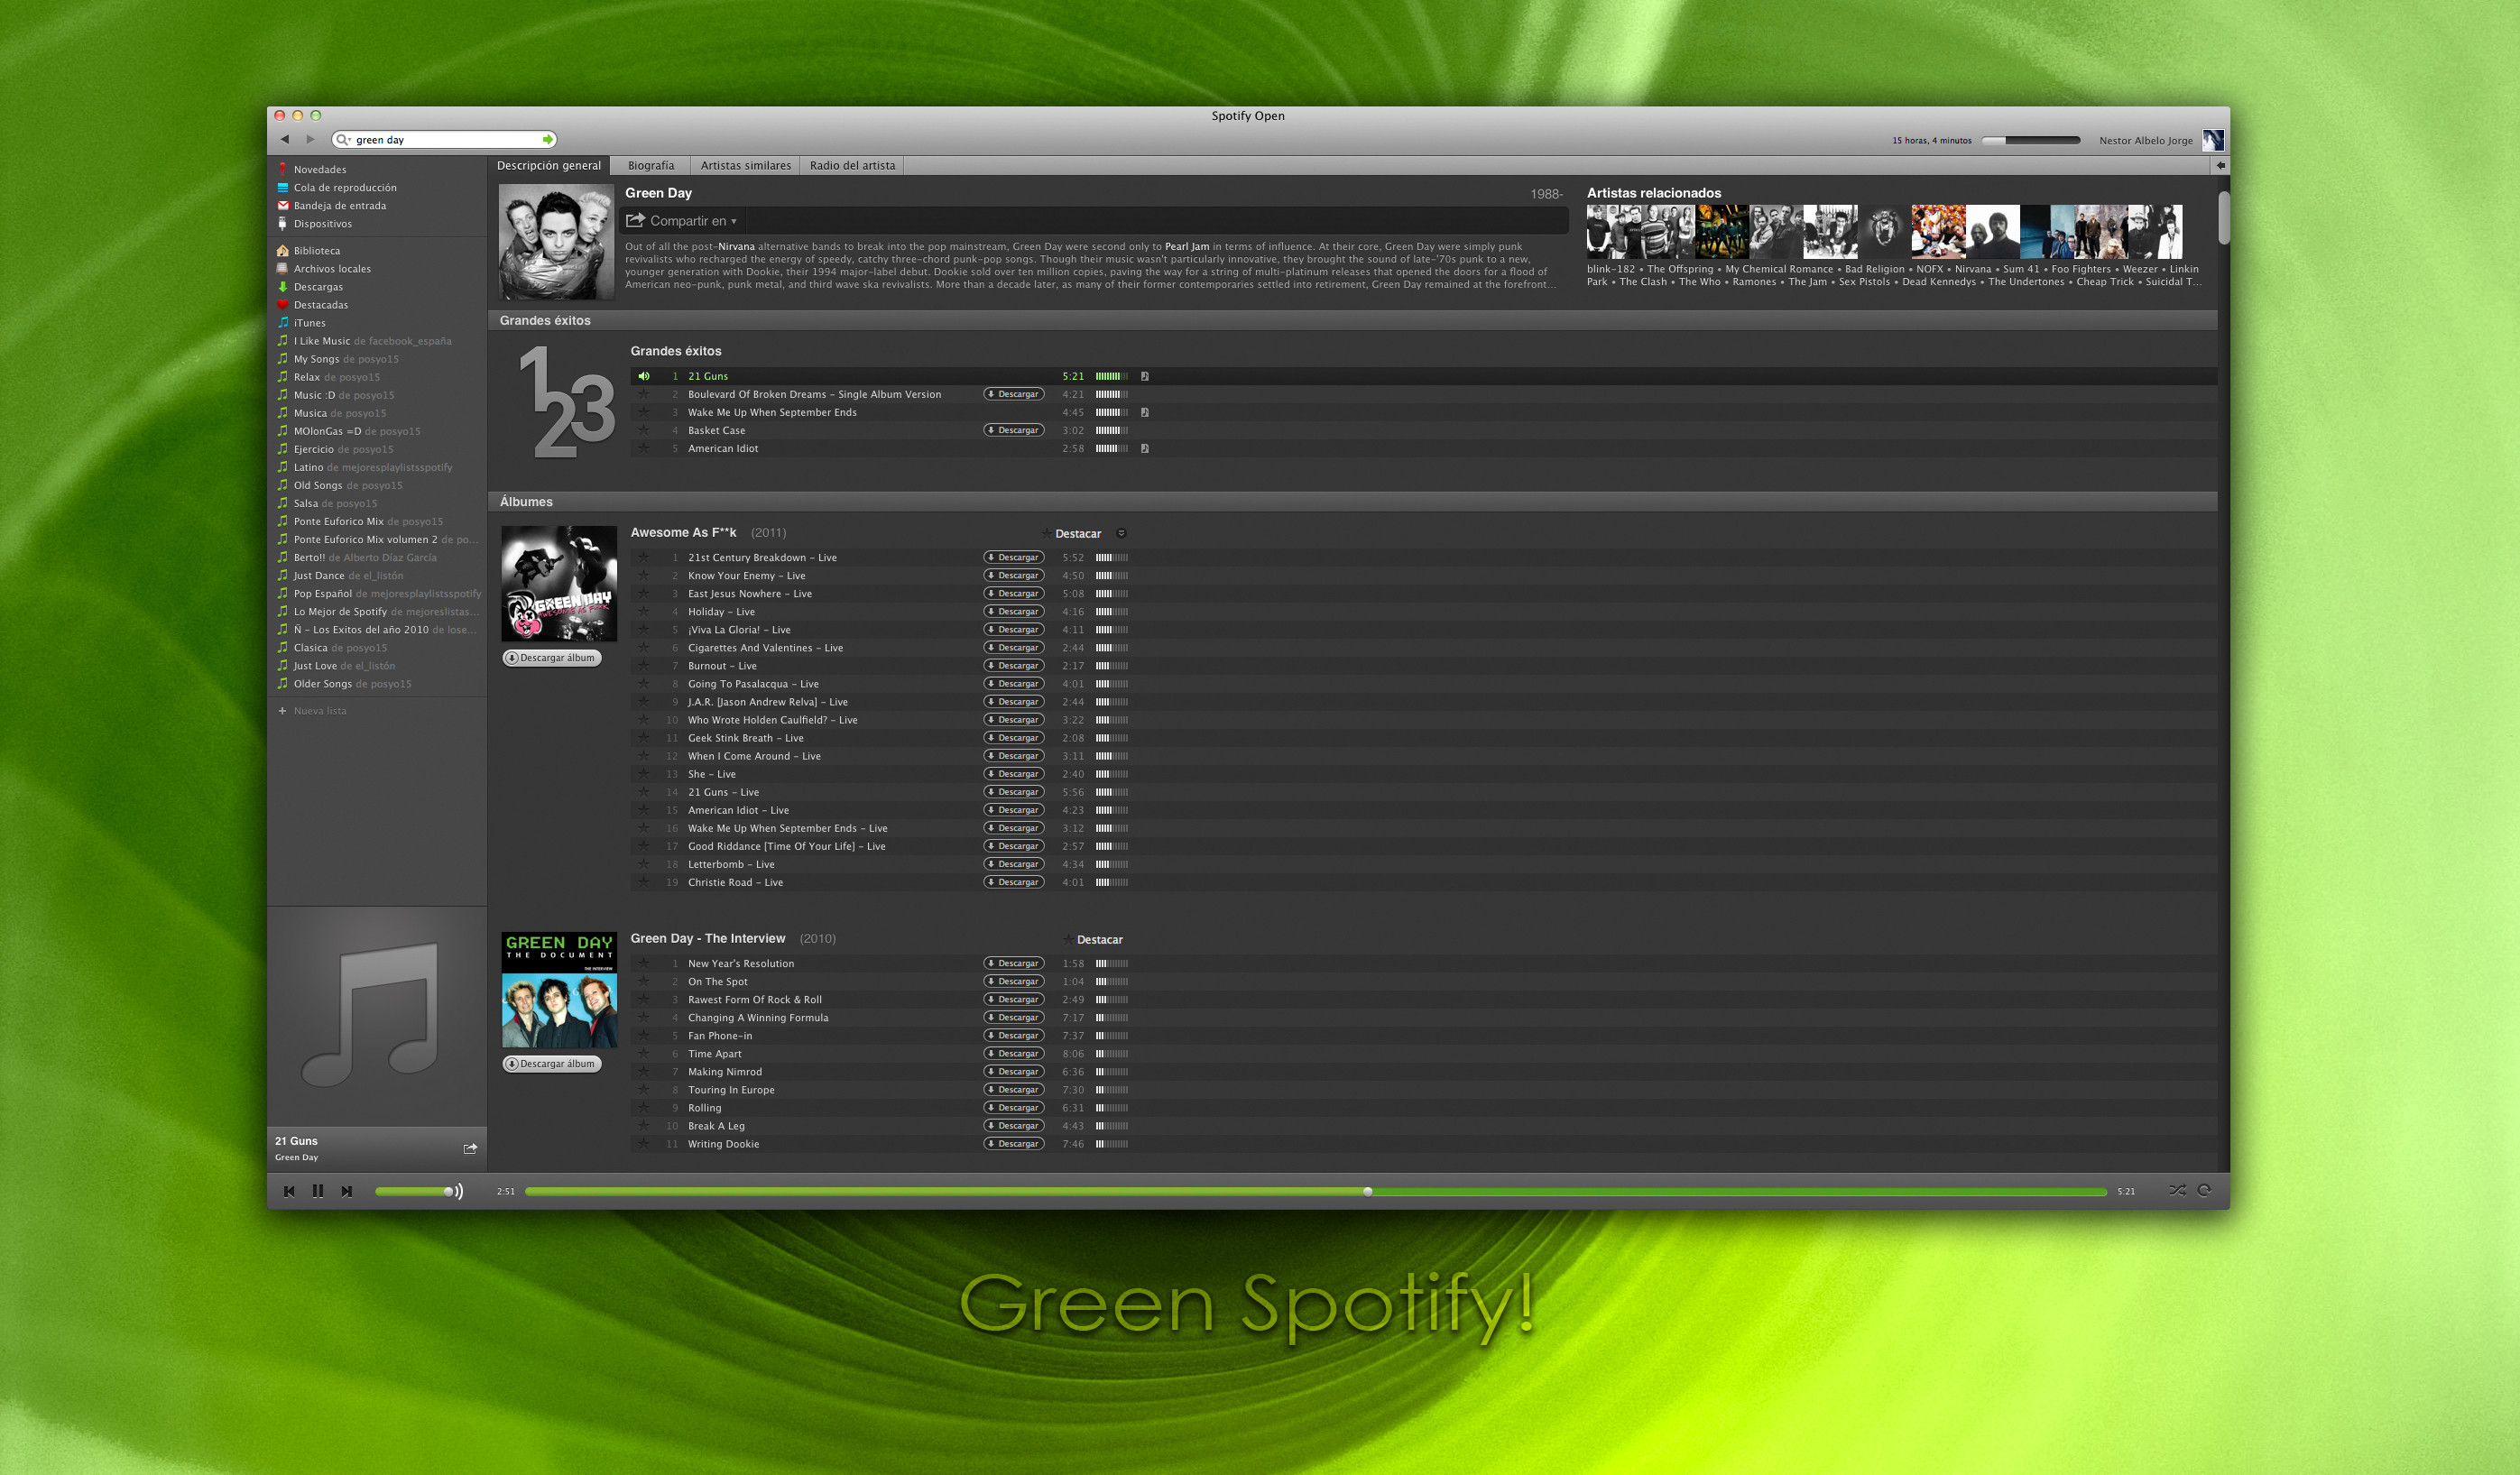Click local file icon beside American Idiot

click(1144, 449)
